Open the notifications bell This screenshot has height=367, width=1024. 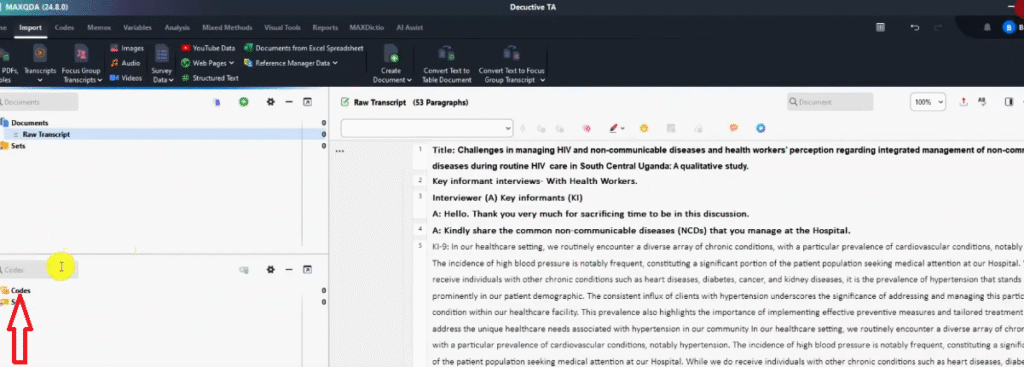coord(987,27)
